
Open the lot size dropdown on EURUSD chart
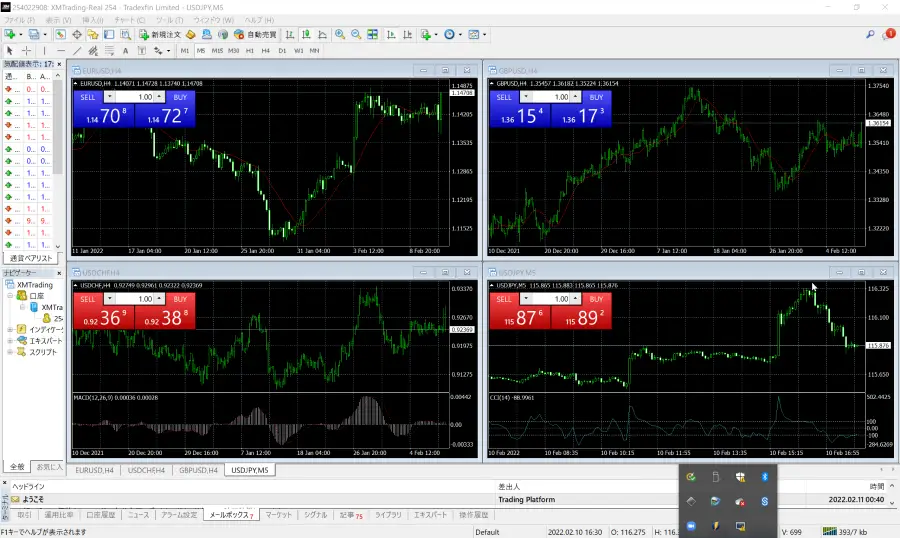point(160,97)
